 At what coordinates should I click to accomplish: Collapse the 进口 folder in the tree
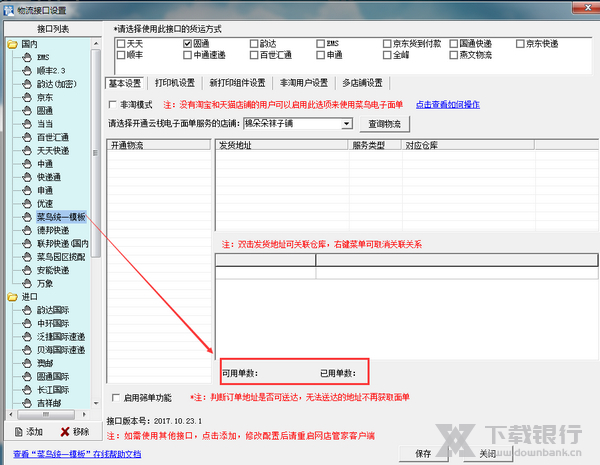coord(13,297)
